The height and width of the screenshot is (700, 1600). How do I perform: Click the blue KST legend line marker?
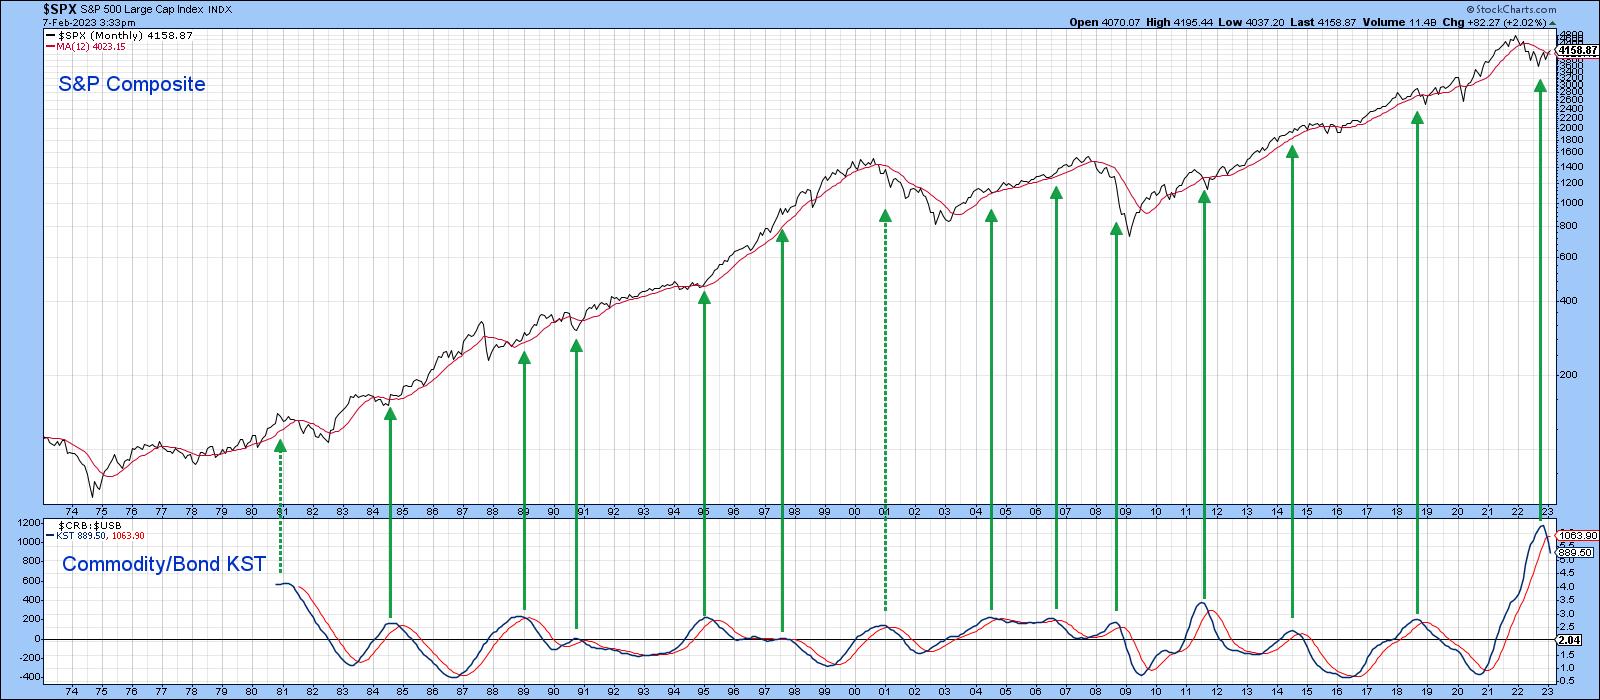pyautogui.click(x=50, y=535)
